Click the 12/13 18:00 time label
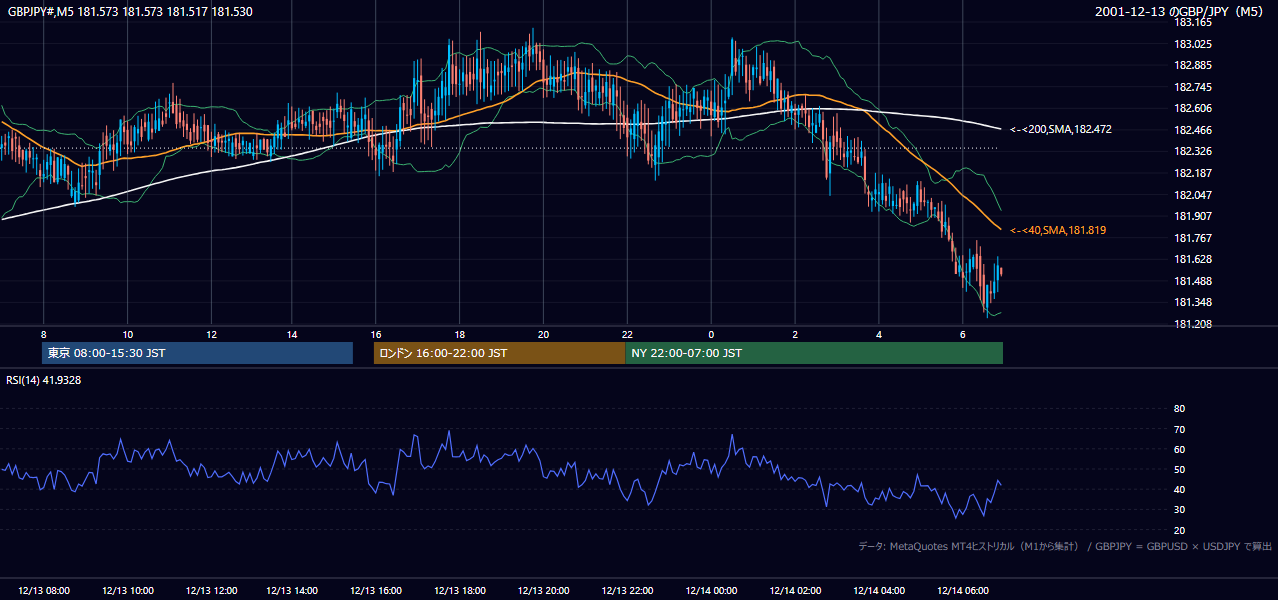Screen dimensions: 1278x600 (461, 591)
